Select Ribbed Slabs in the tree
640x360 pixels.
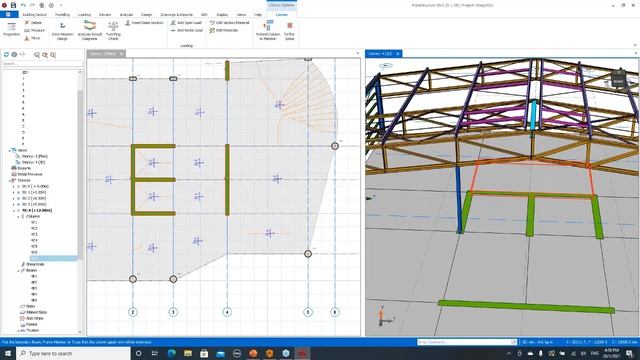pyautogui.click(x=36, y=312)
